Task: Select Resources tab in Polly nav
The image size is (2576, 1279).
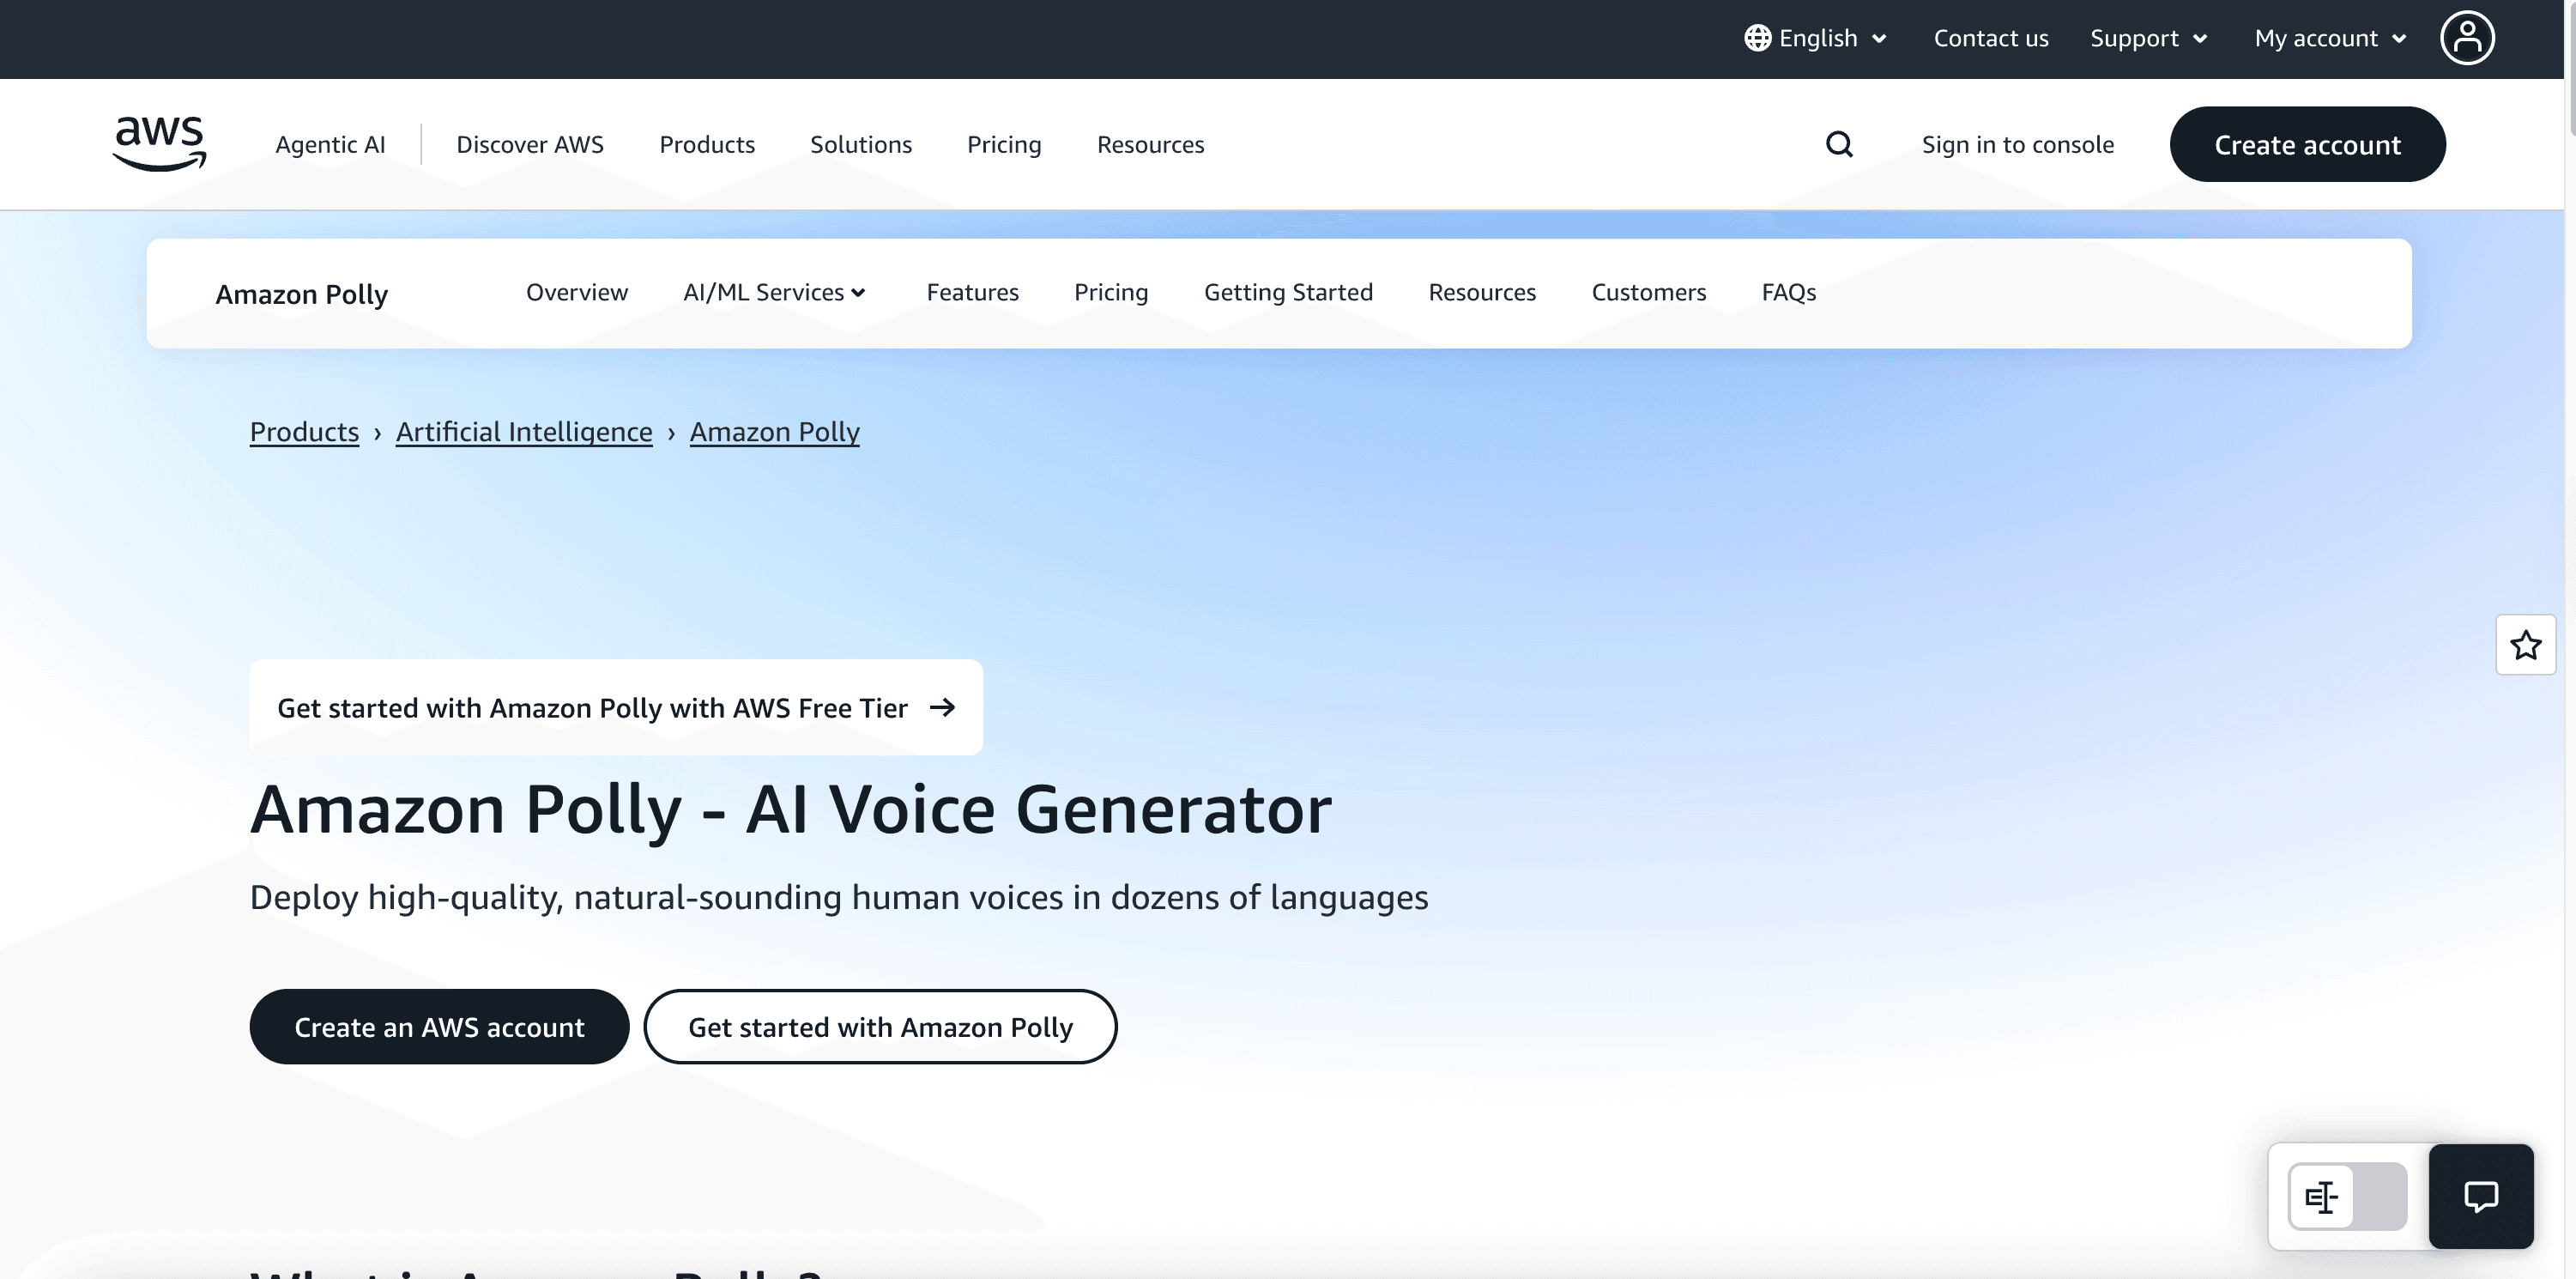Action: [1482, 292]
